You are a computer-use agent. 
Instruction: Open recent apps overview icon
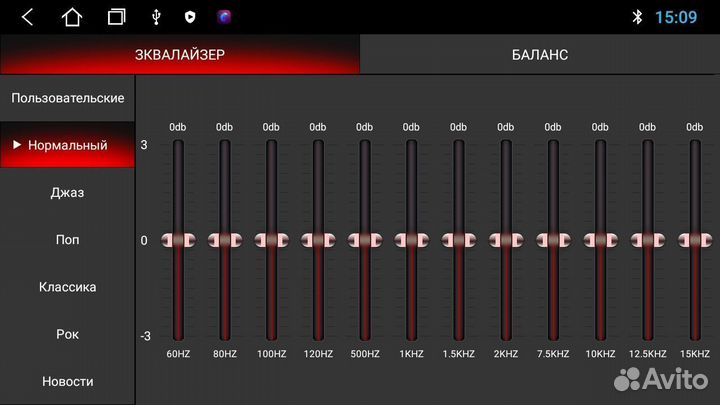click(x=117, y=17)
